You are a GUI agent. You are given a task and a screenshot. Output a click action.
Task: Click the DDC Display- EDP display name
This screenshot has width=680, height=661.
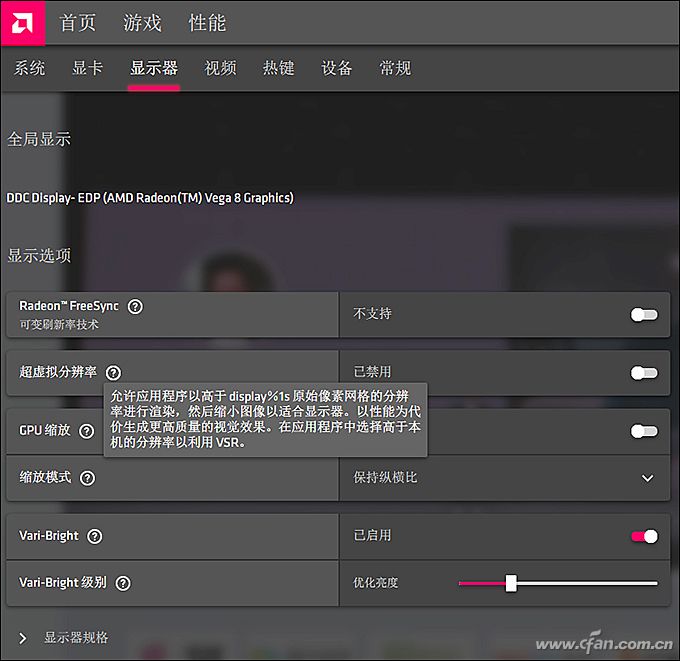[x=150, y=198]
